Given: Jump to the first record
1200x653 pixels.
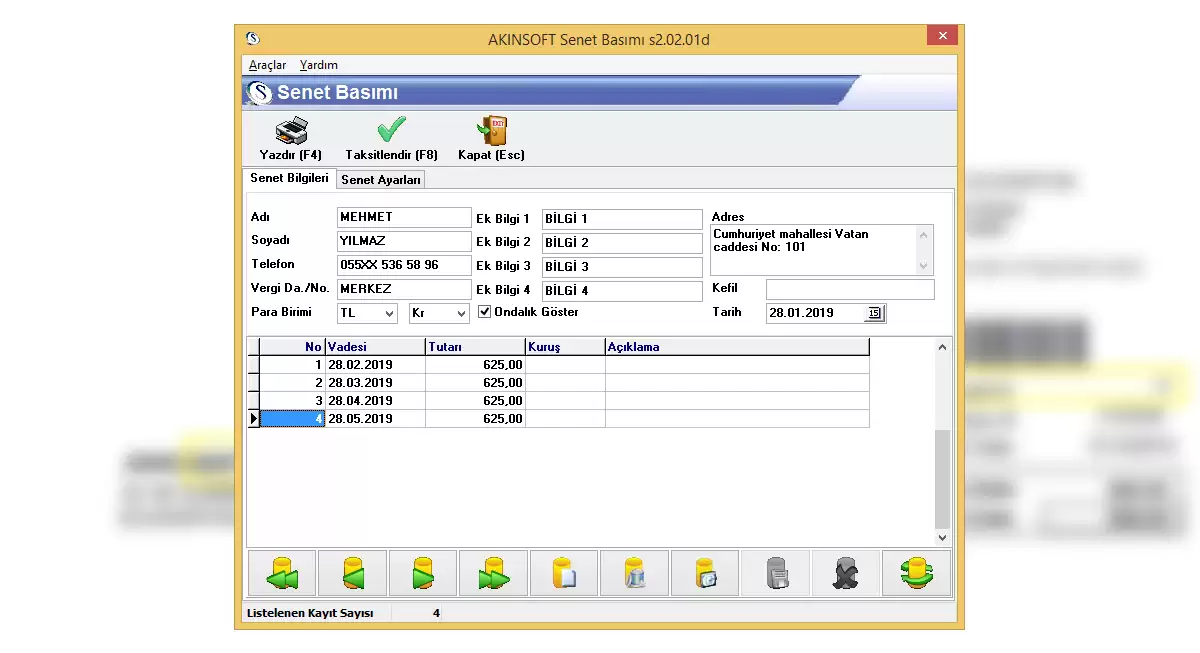Looking at the screenshot, I should click(x=281, y=574).
